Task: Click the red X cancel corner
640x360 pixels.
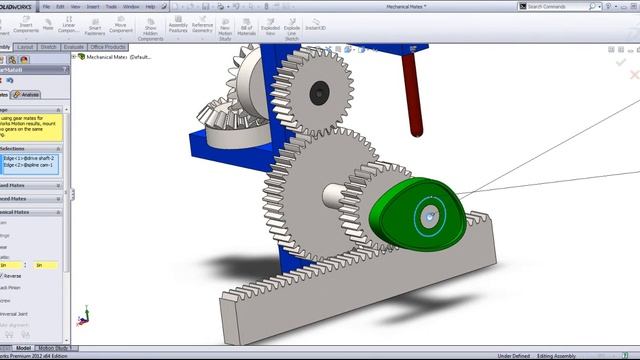Action: click(x=634, y=75)
